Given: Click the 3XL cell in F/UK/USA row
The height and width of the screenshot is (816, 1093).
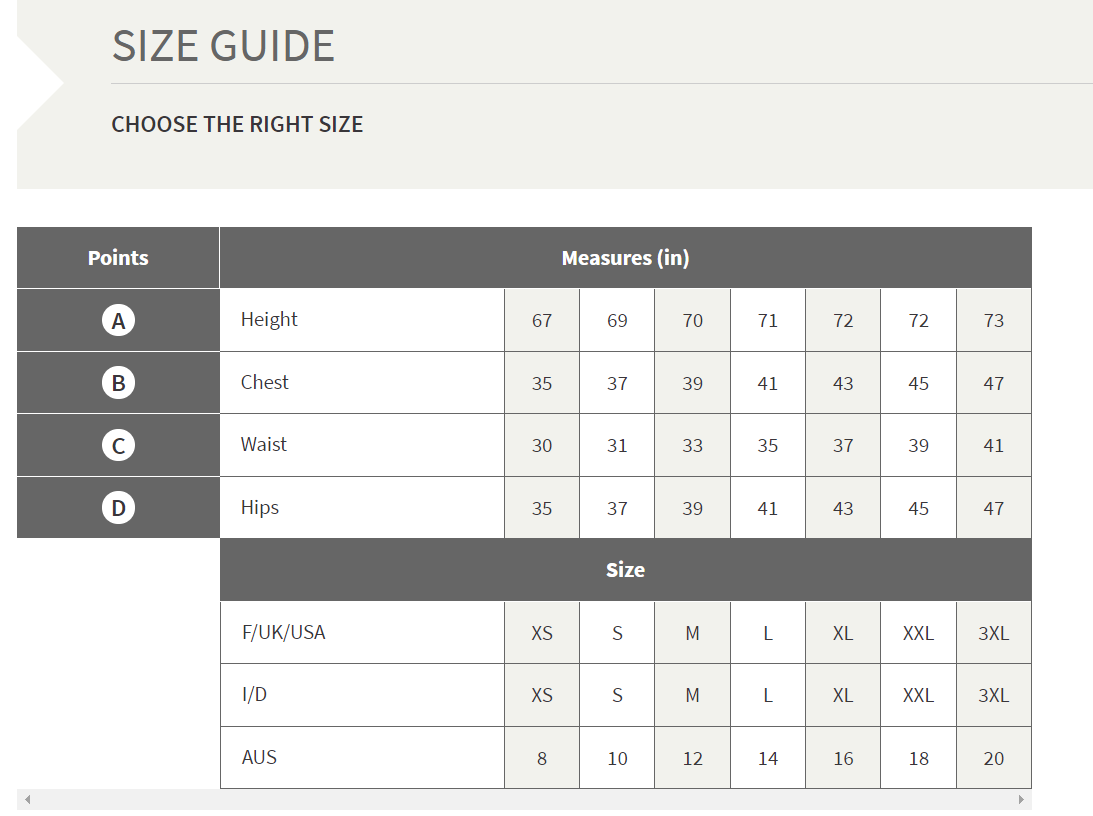Looking at the screenshot, I should [x=993, y=633].
